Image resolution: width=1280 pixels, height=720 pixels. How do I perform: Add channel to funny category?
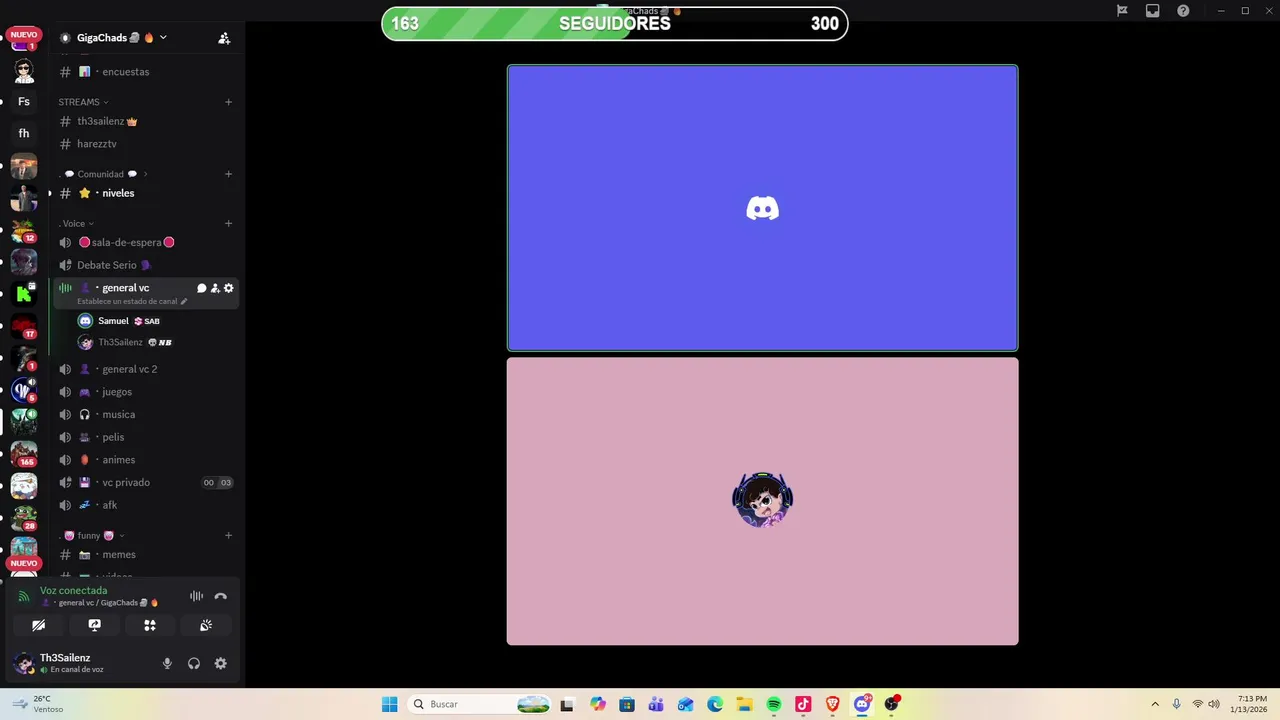(x=228, y=535)
